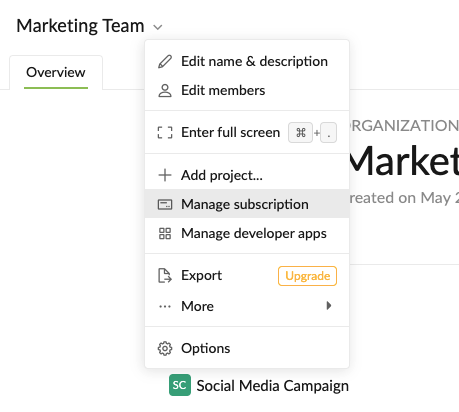The image size is (459, 412).
Task: Click the orange Upgrade button
Action: [x=307, y=276]
